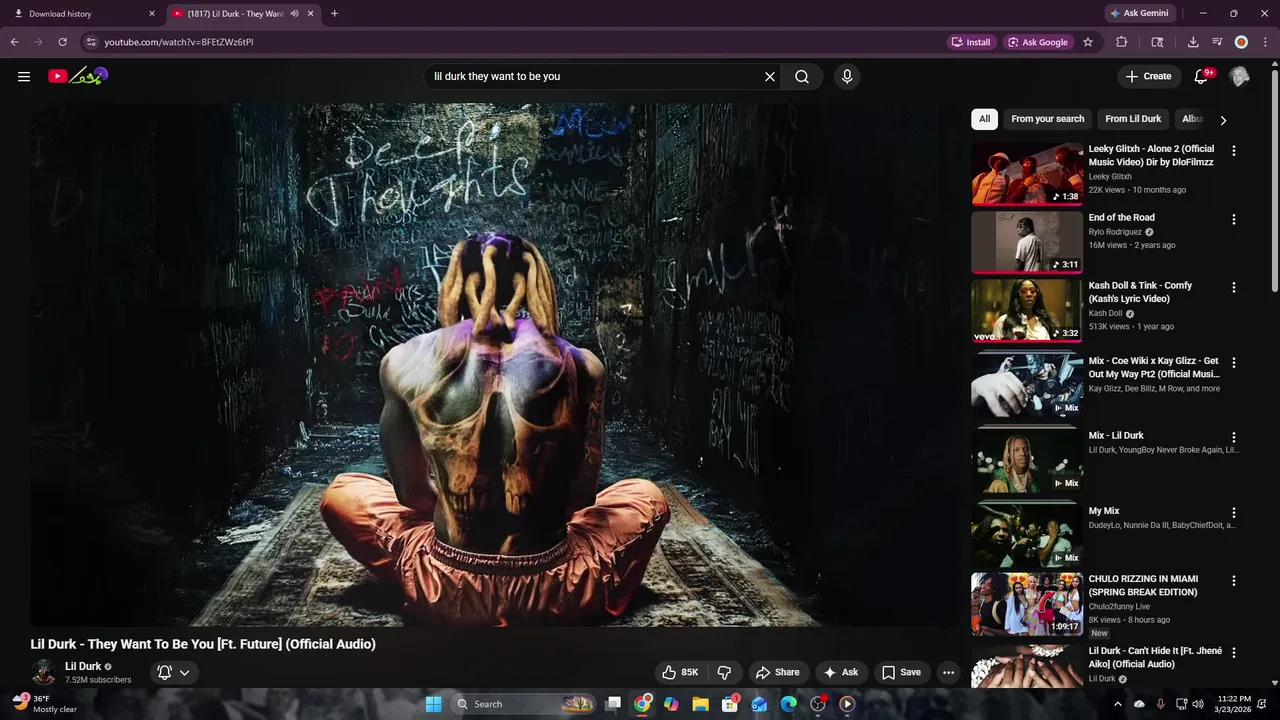Open the browser Extensions puzzle icon
This screenshot has width=1280, height=720.
1121,42
